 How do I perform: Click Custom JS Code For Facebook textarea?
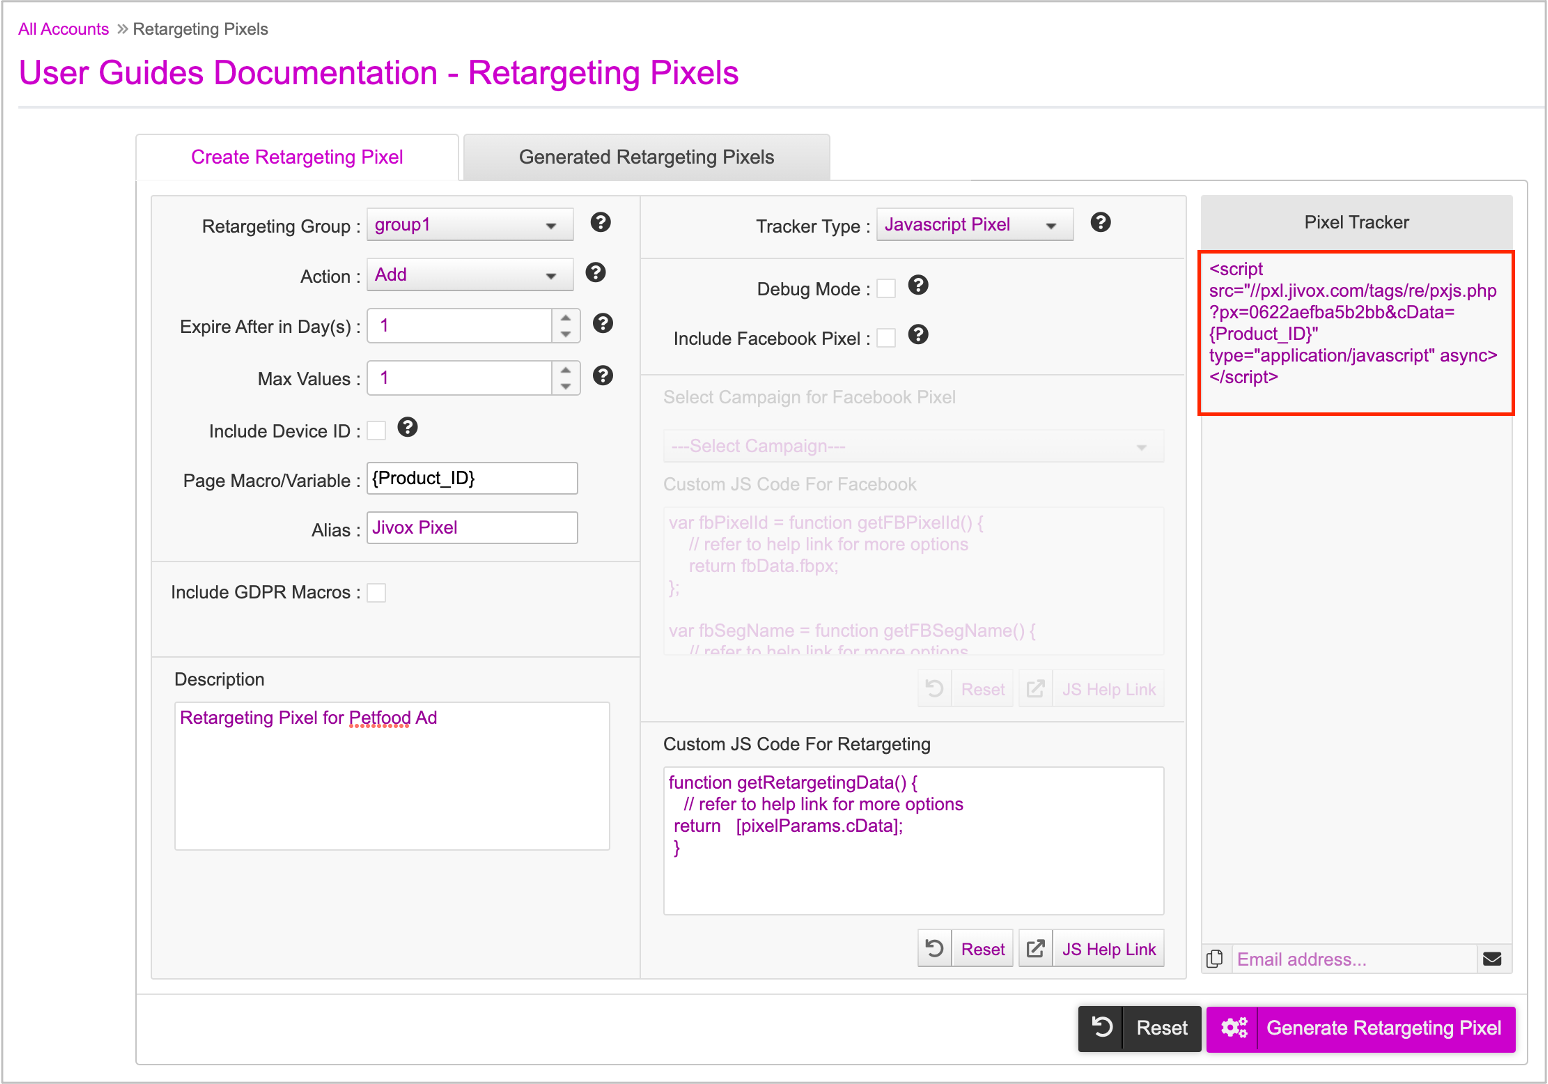pyautogui.click(x=914, y=581)
